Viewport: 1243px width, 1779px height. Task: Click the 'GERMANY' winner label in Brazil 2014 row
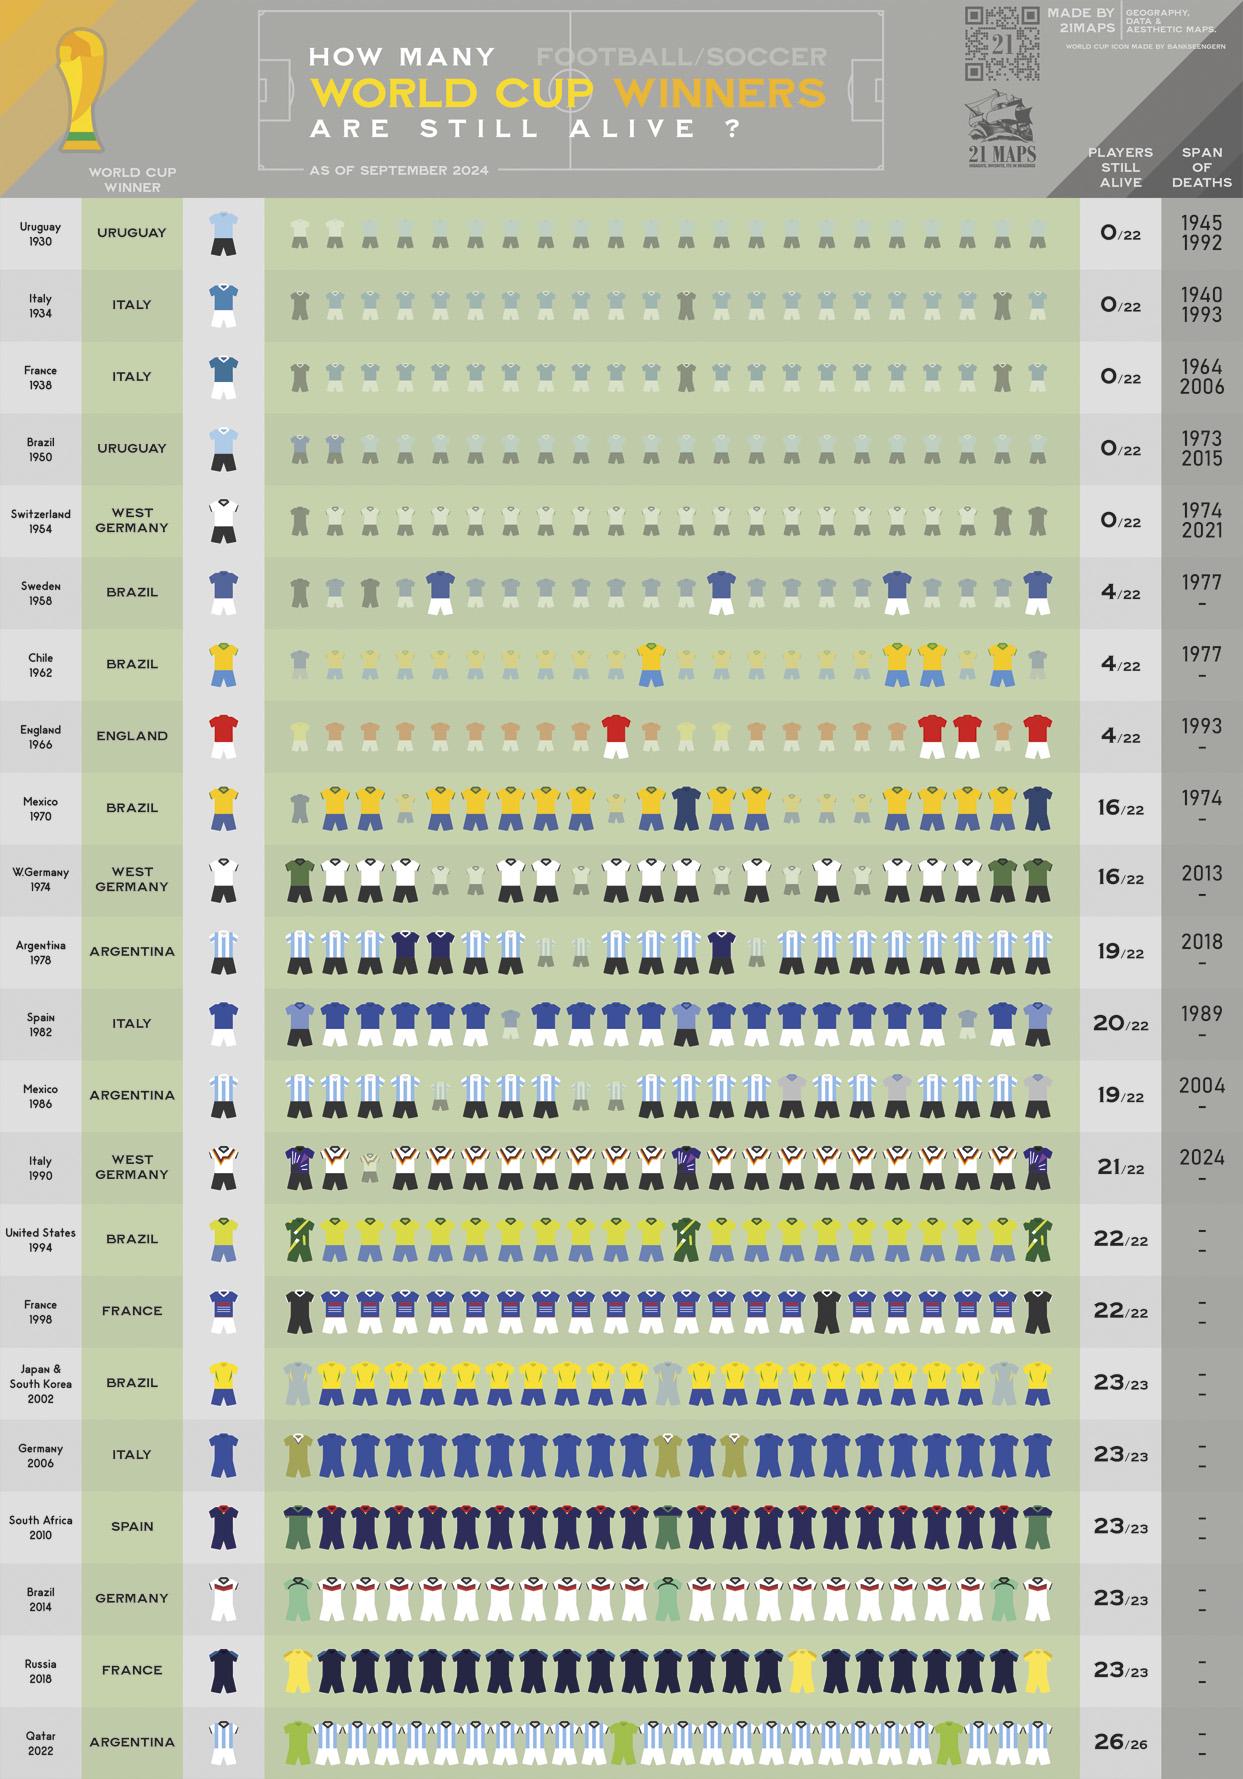tap(132, 1599)
